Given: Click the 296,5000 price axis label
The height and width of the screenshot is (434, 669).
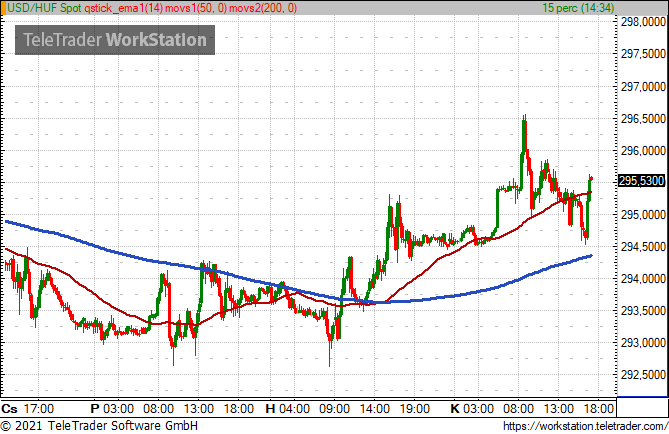Looking at the screenshot, I should 643,119.
